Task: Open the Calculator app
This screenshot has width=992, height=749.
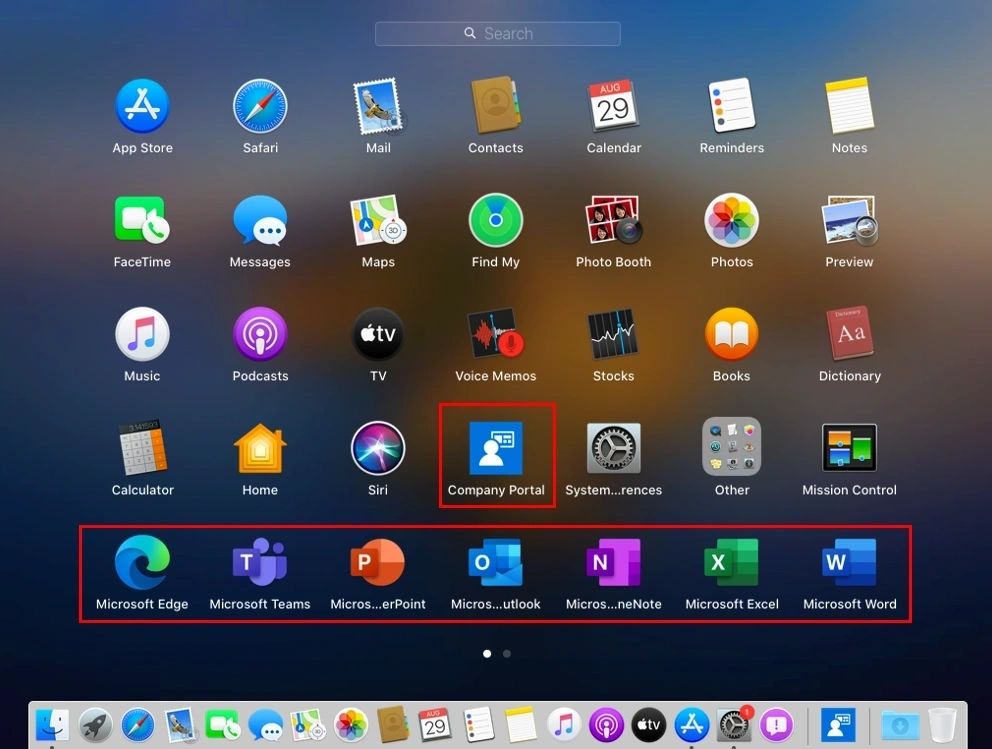Action: point(142,448)
